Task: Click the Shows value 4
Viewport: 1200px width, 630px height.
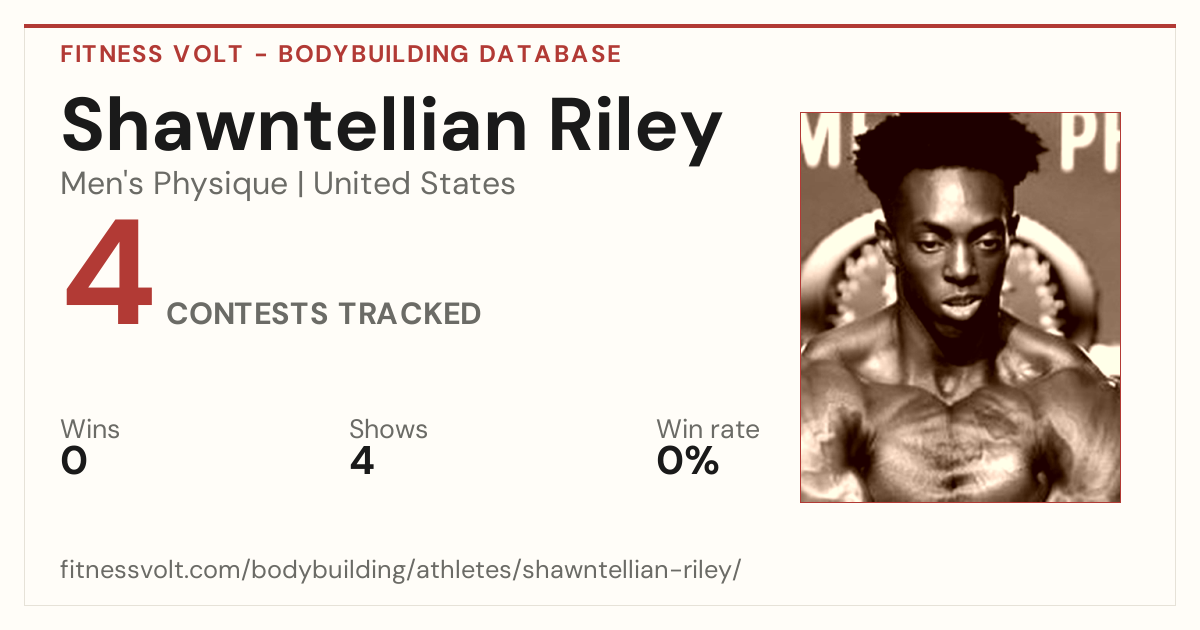Action: 362,461
